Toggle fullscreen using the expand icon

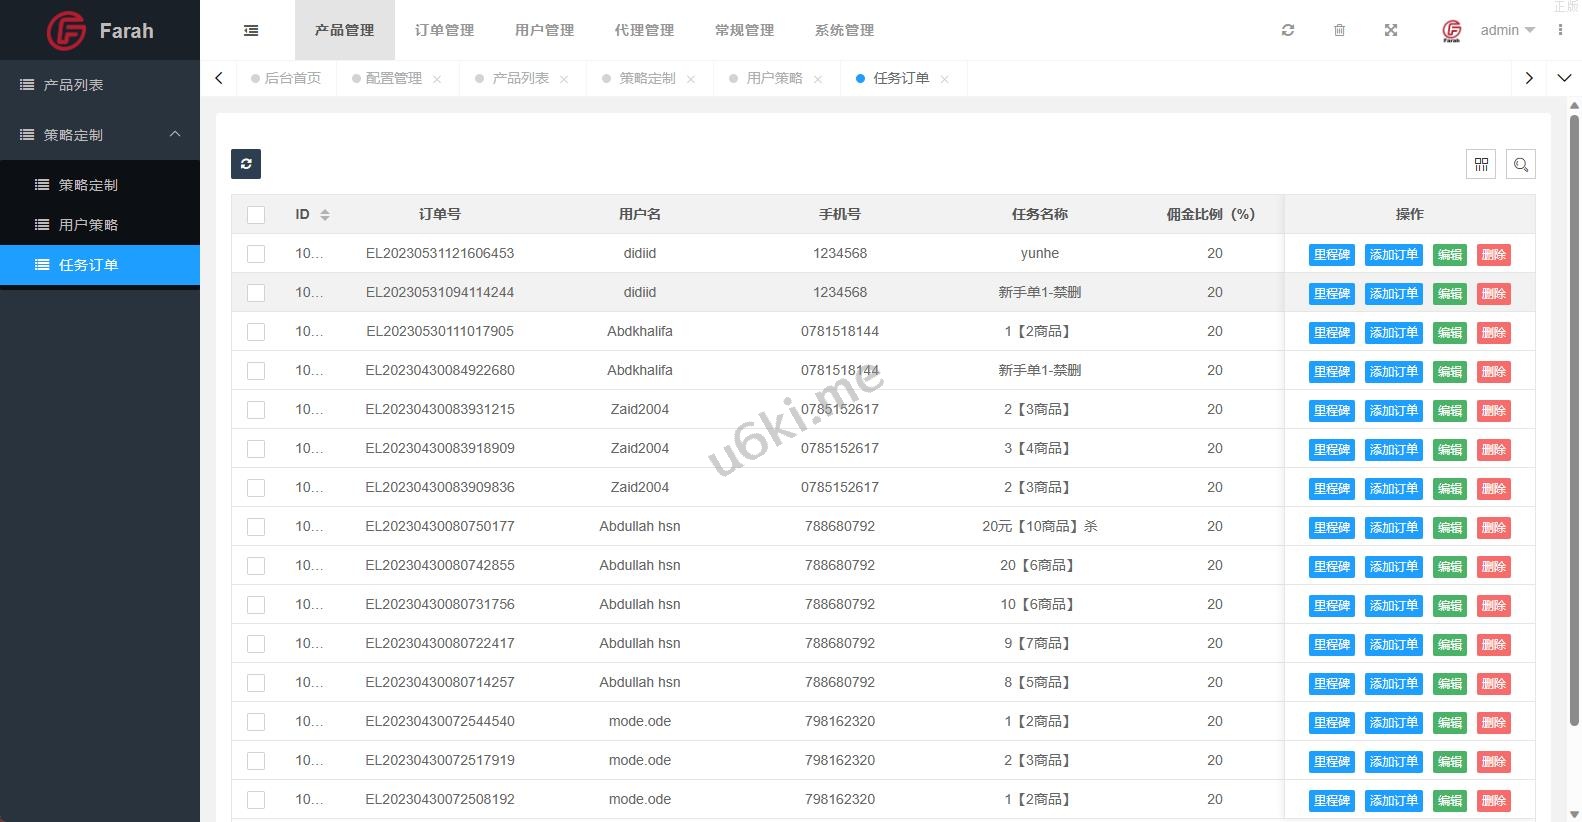pyautogui.click(x=1390, y=31)
